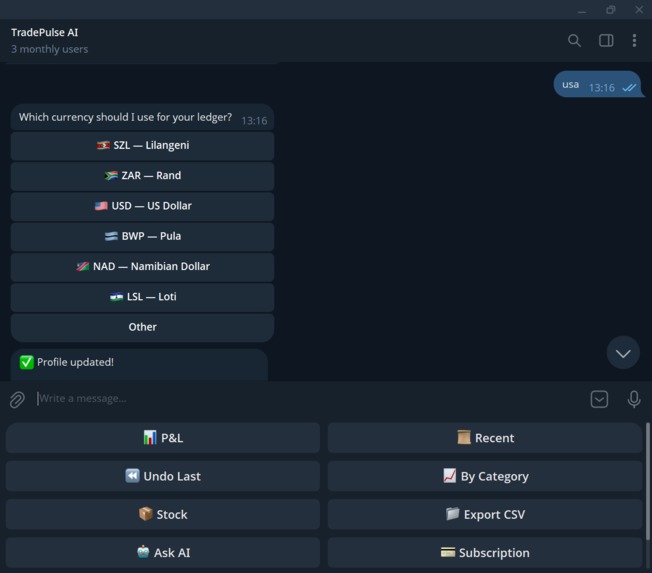
Task: Focus the Write a message field
Action: pyautogui.click(x=308, y=399)
